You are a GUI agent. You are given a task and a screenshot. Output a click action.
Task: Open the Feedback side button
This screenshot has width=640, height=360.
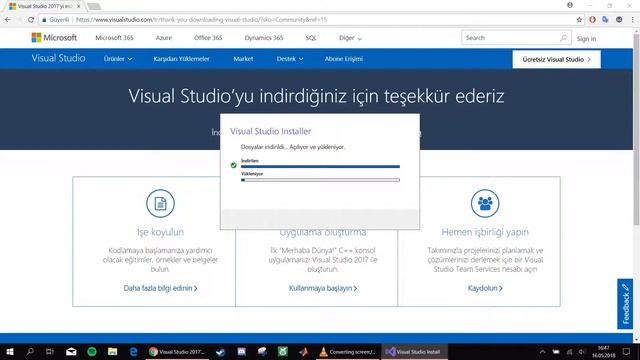(625, 304)
